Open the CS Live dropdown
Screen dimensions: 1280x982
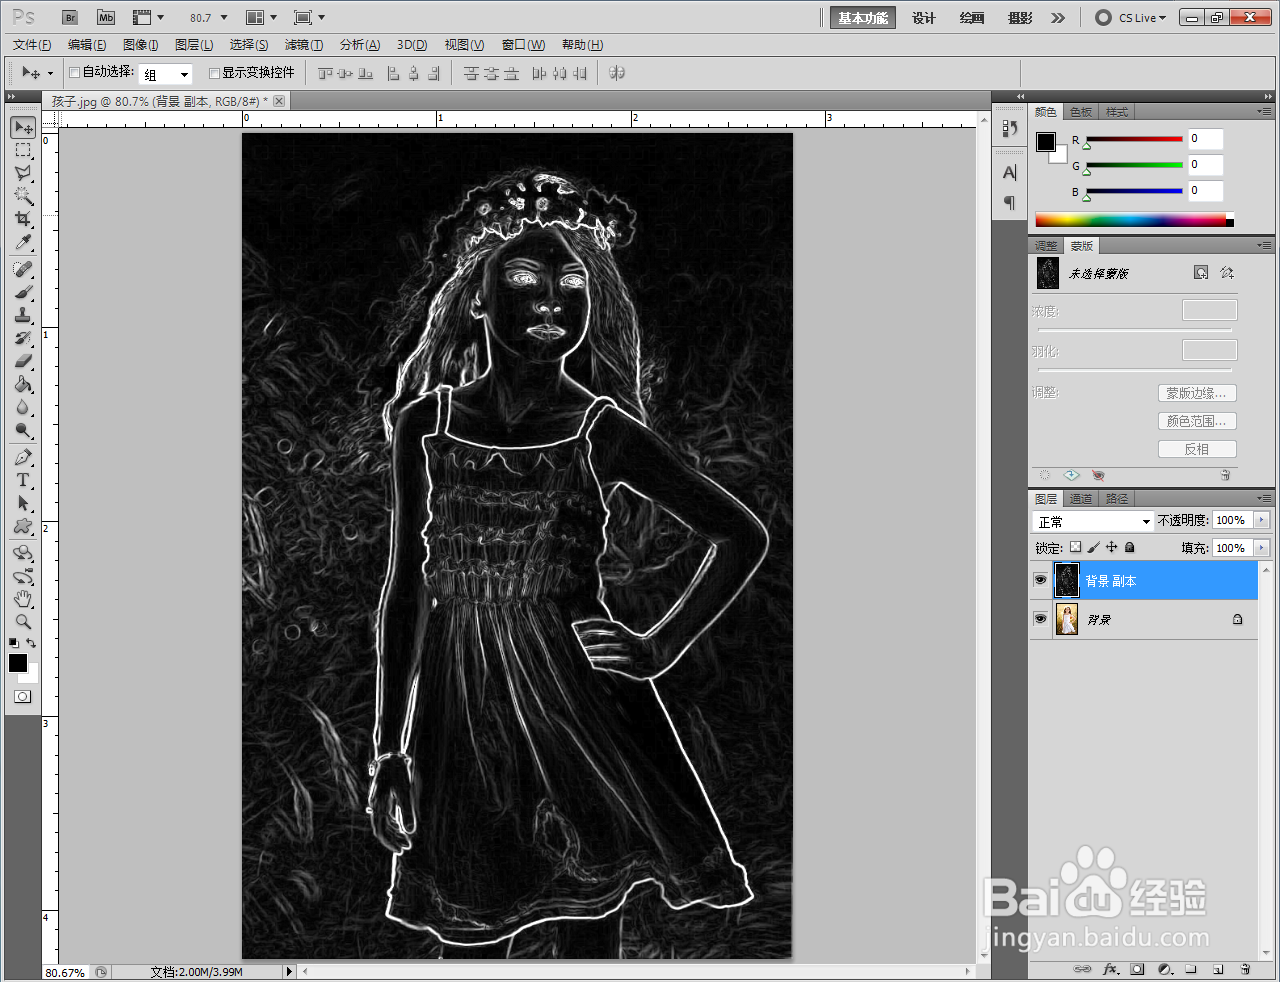point(1131,18)
